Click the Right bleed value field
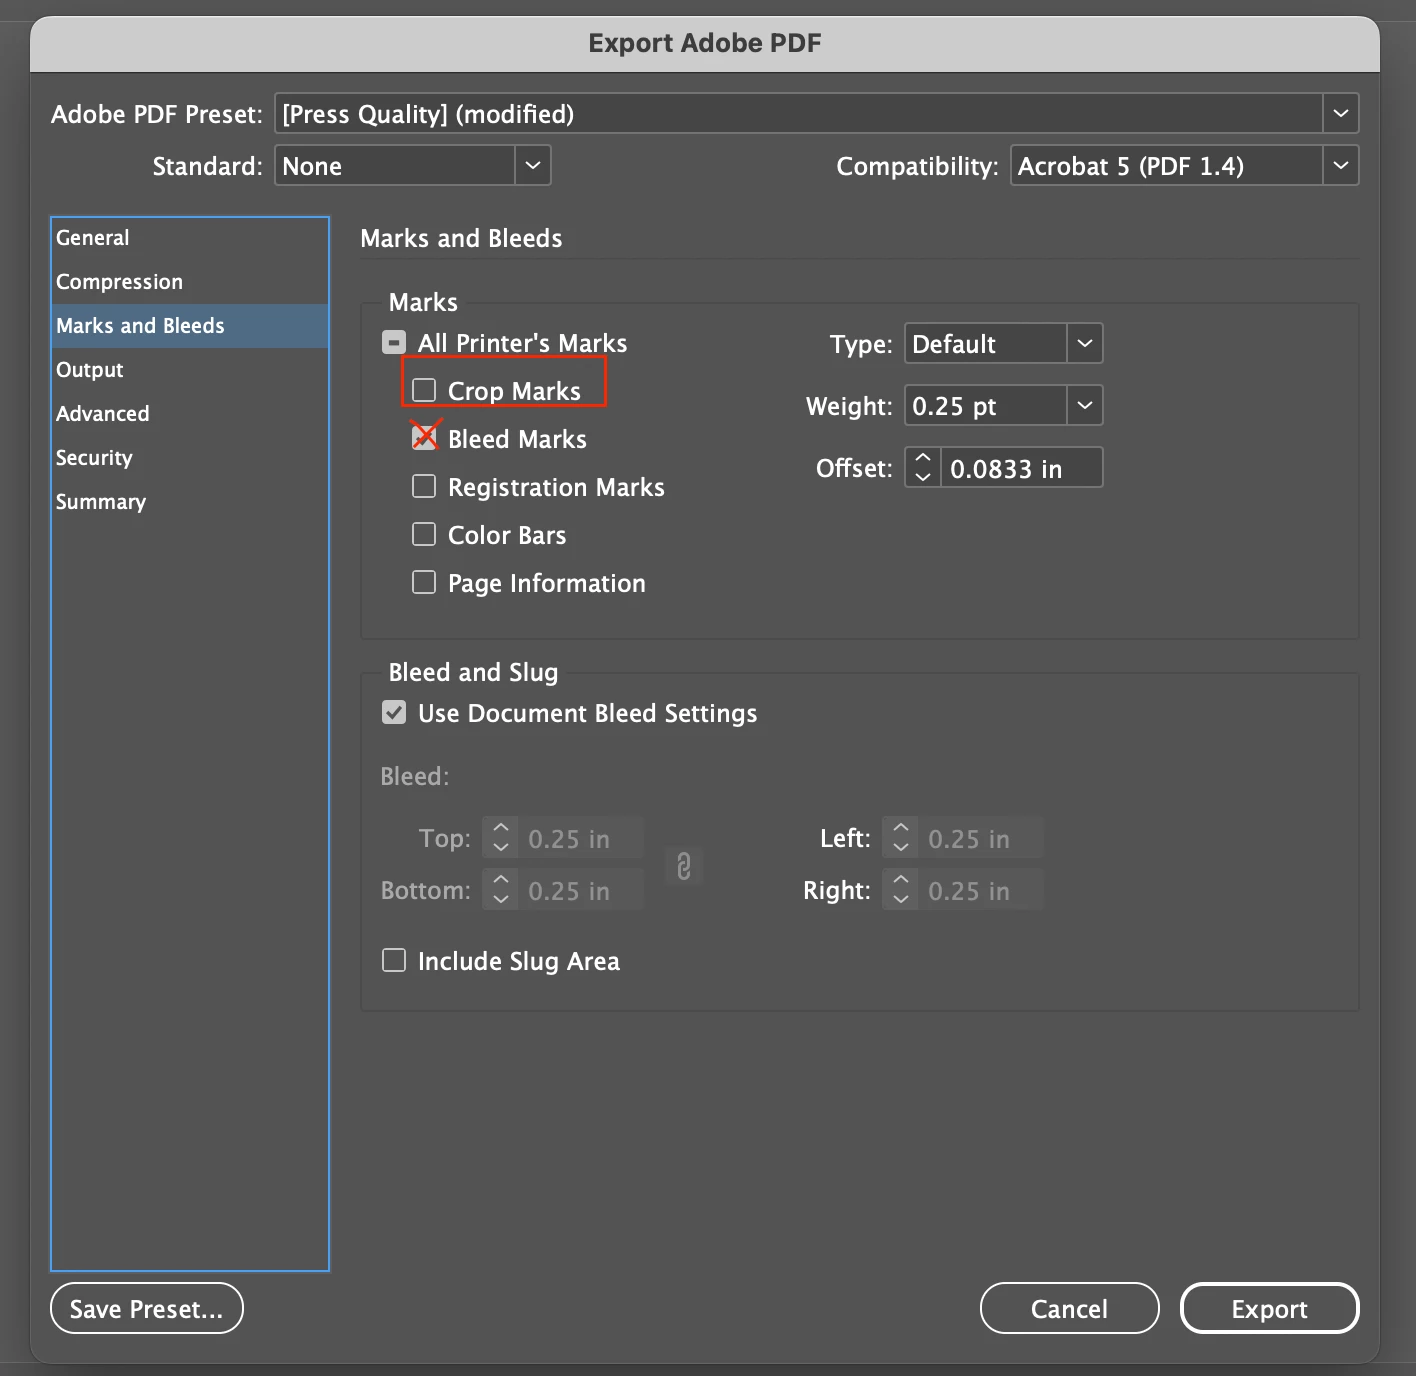The height and width of the screenshot is (1376, 1416). pos(980,890)
